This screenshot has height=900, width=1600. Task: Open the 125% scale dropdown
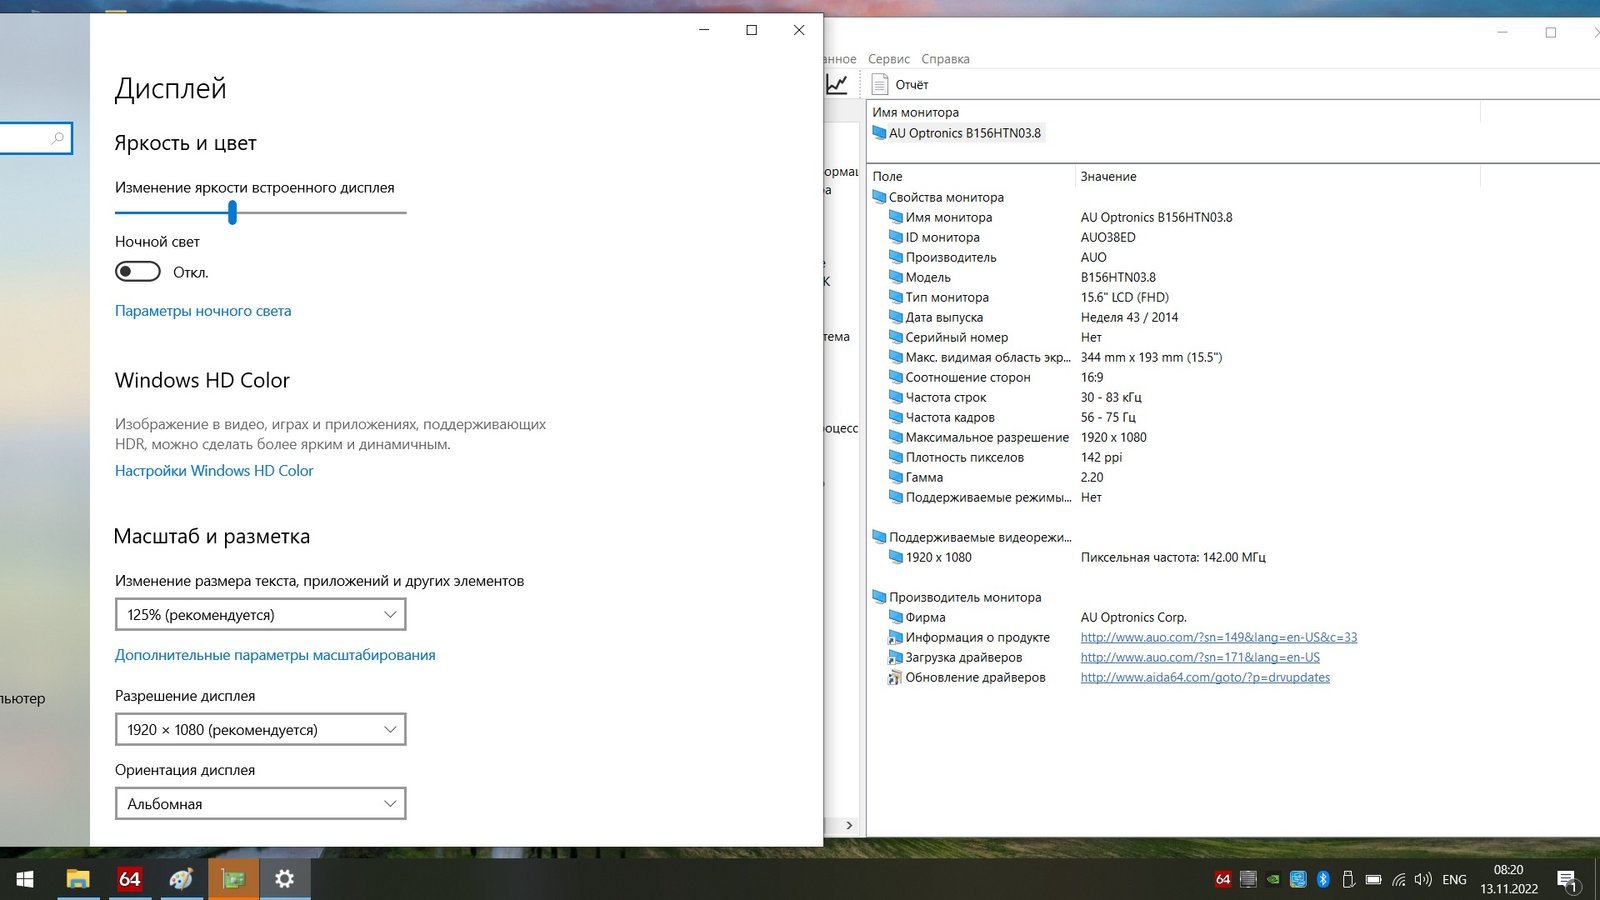[260, 615]
